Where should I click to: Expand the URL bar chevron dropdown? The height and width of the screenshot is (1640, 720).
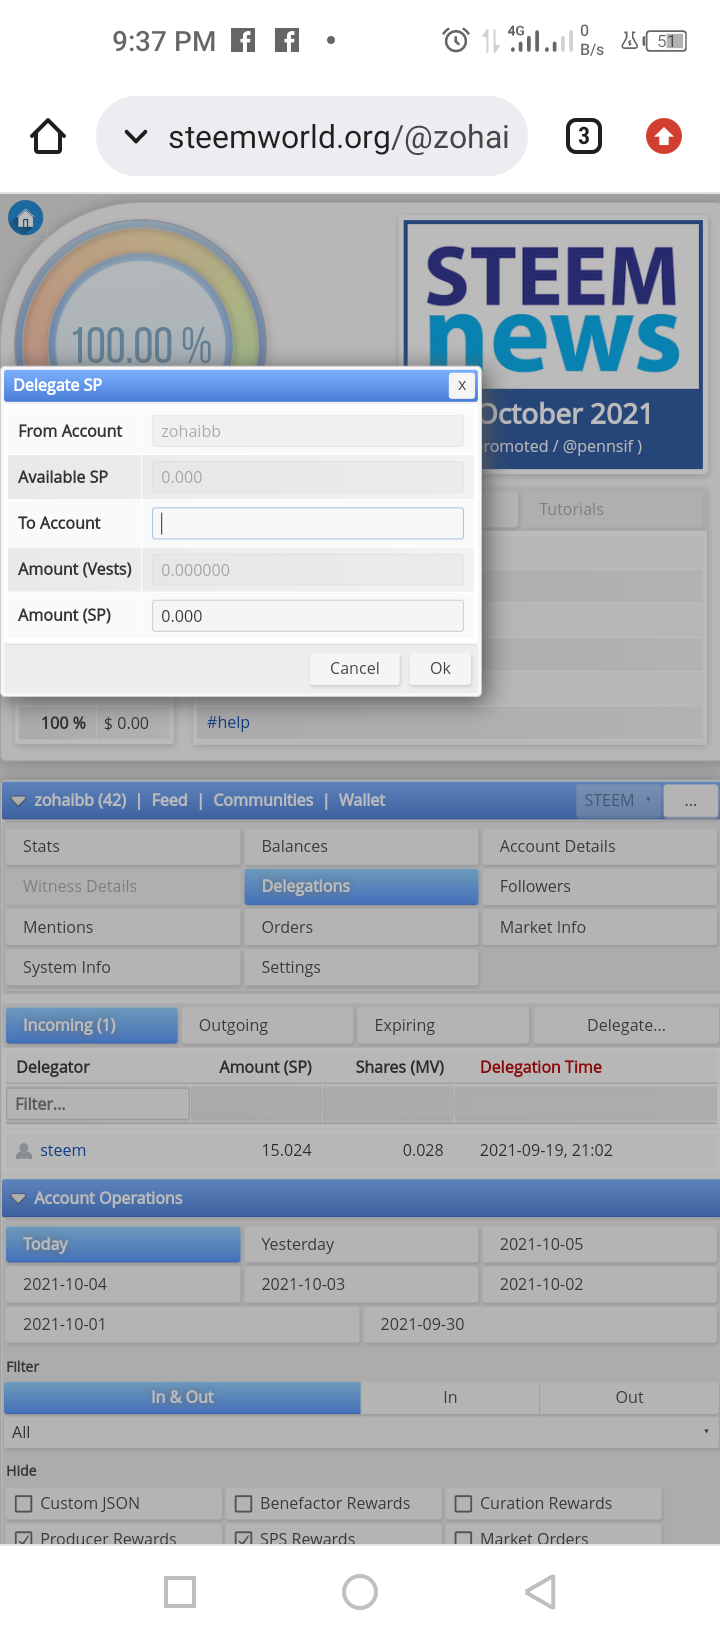tap(136, 136)
